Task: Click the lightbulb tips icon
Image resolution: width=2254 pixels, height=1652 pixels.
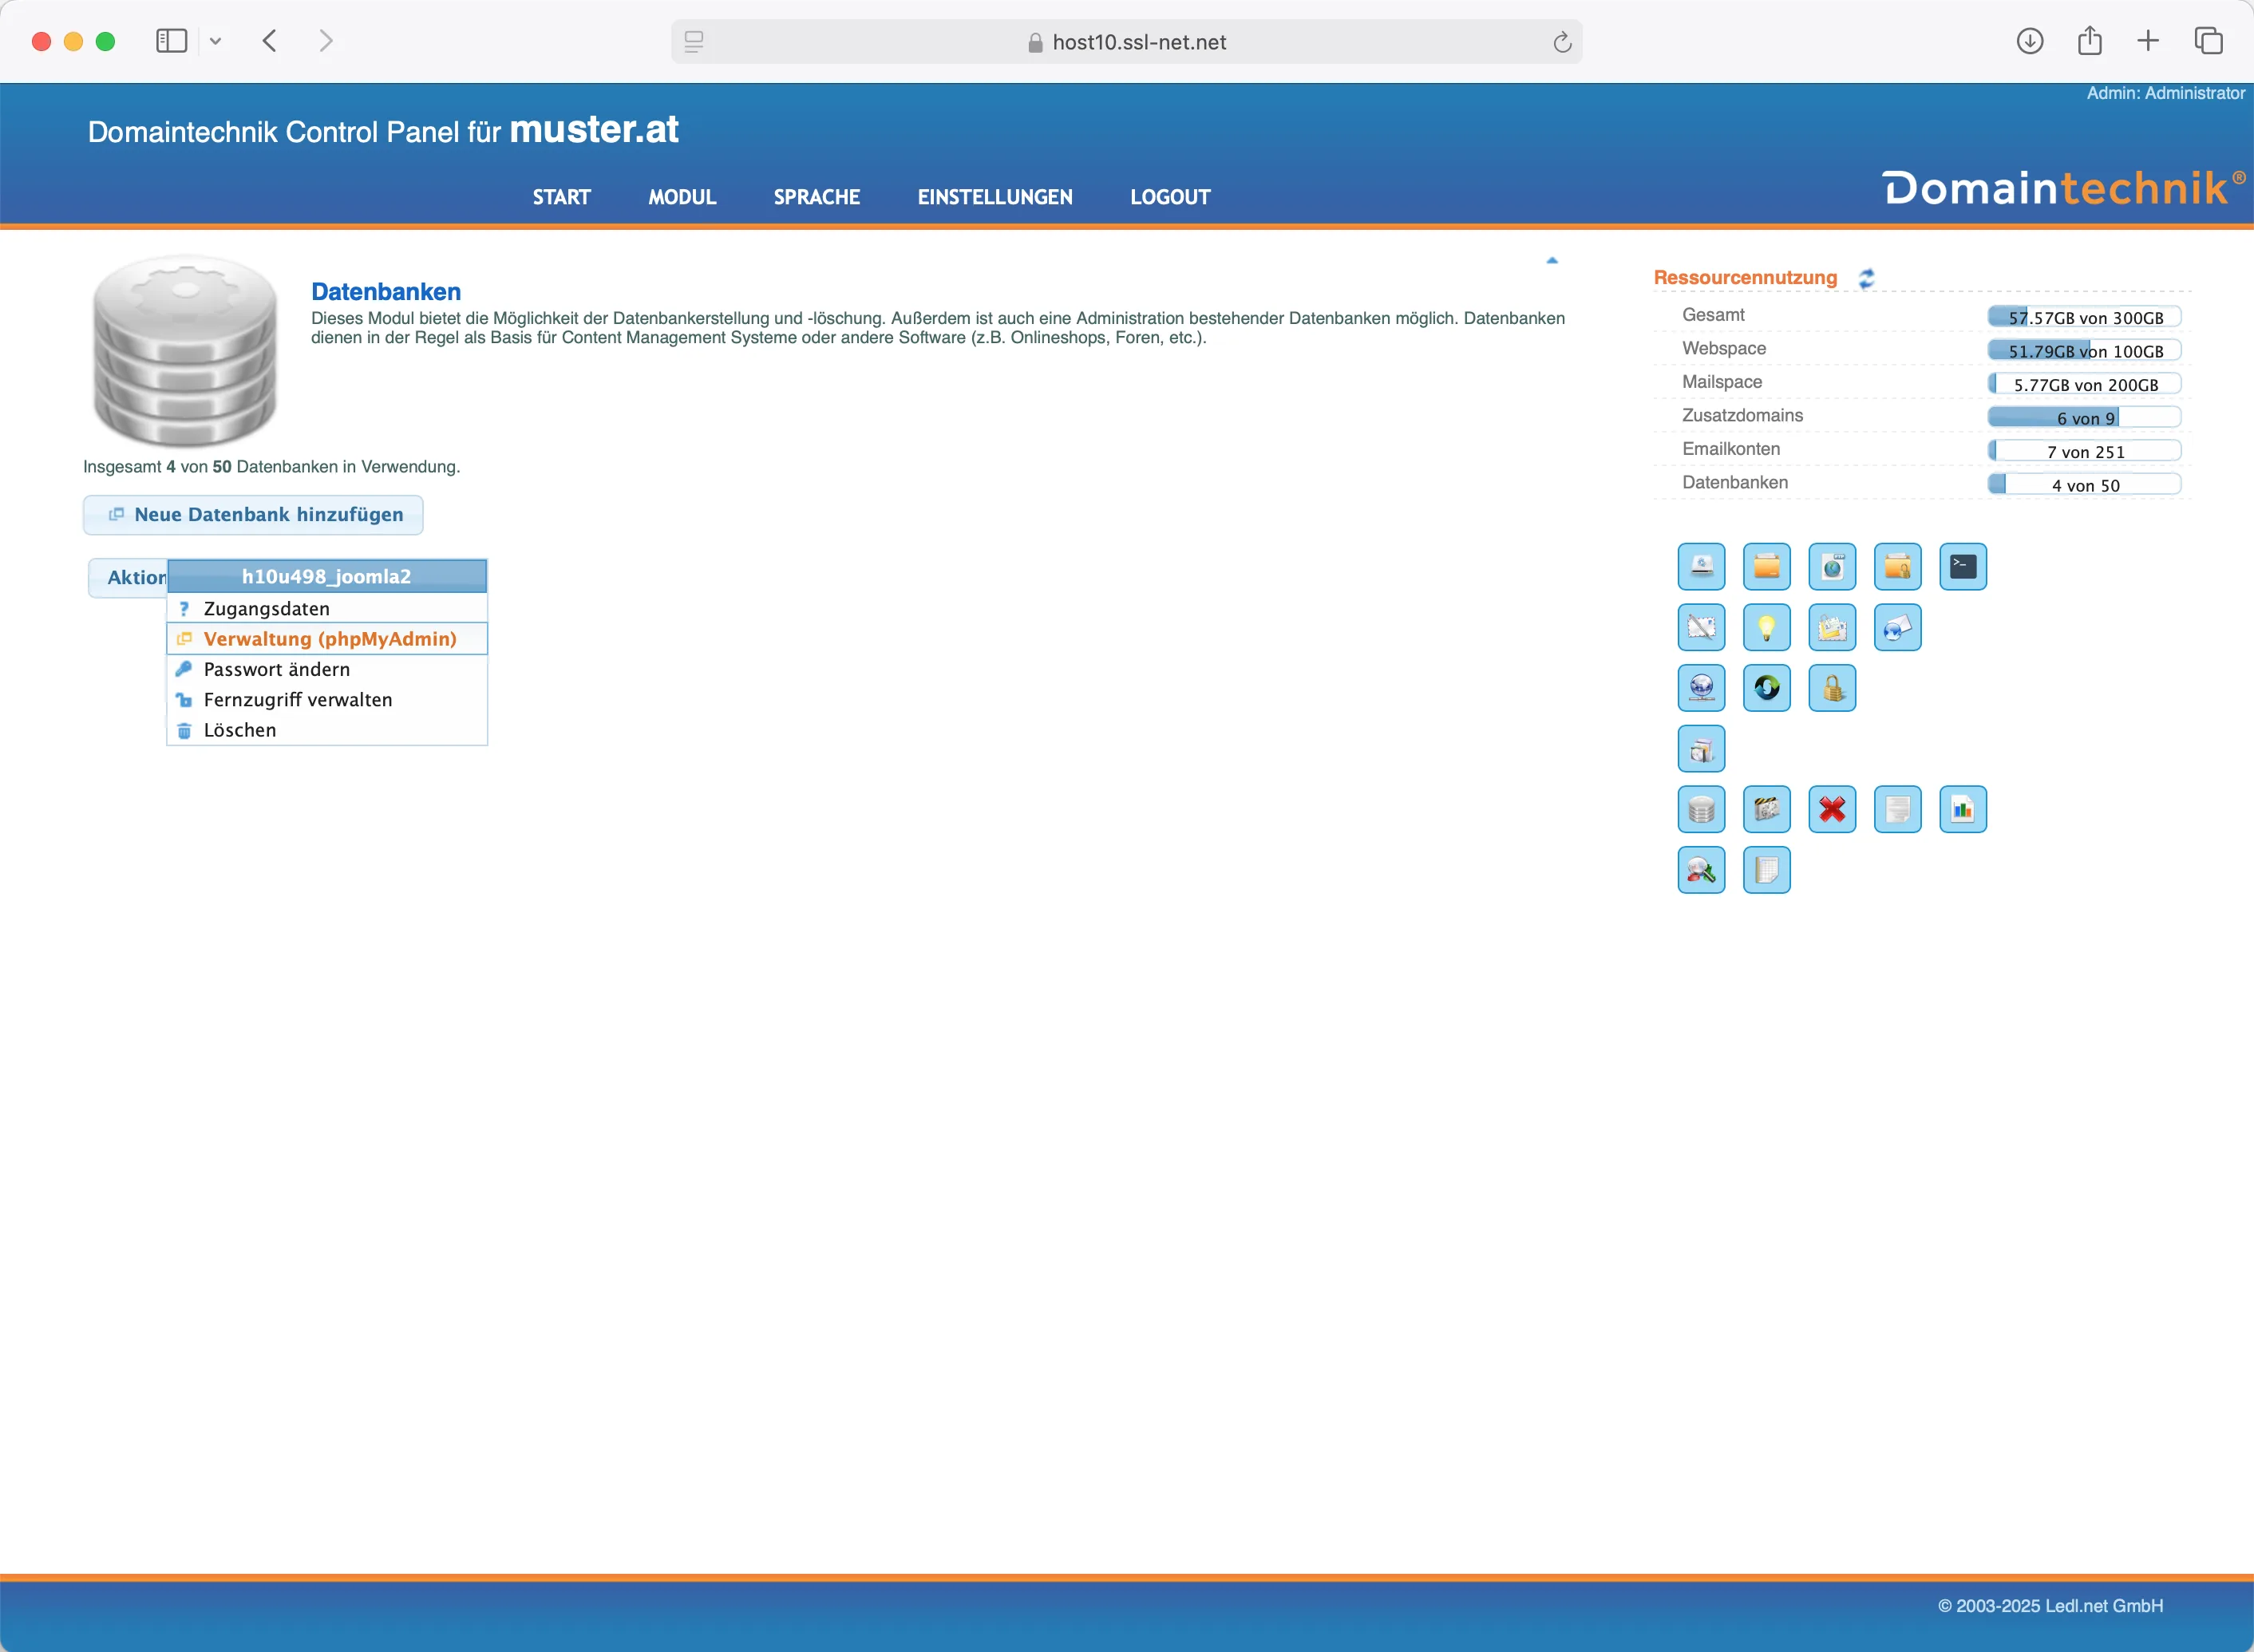Action: pos(1767,628)
